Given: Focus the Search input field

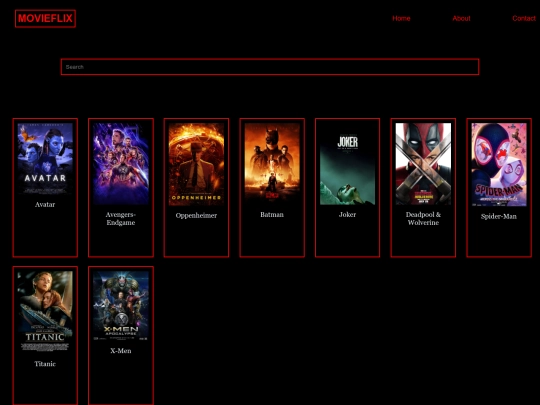Looking at the screenshot, I should pyautogui.click(x=270, y=67).
